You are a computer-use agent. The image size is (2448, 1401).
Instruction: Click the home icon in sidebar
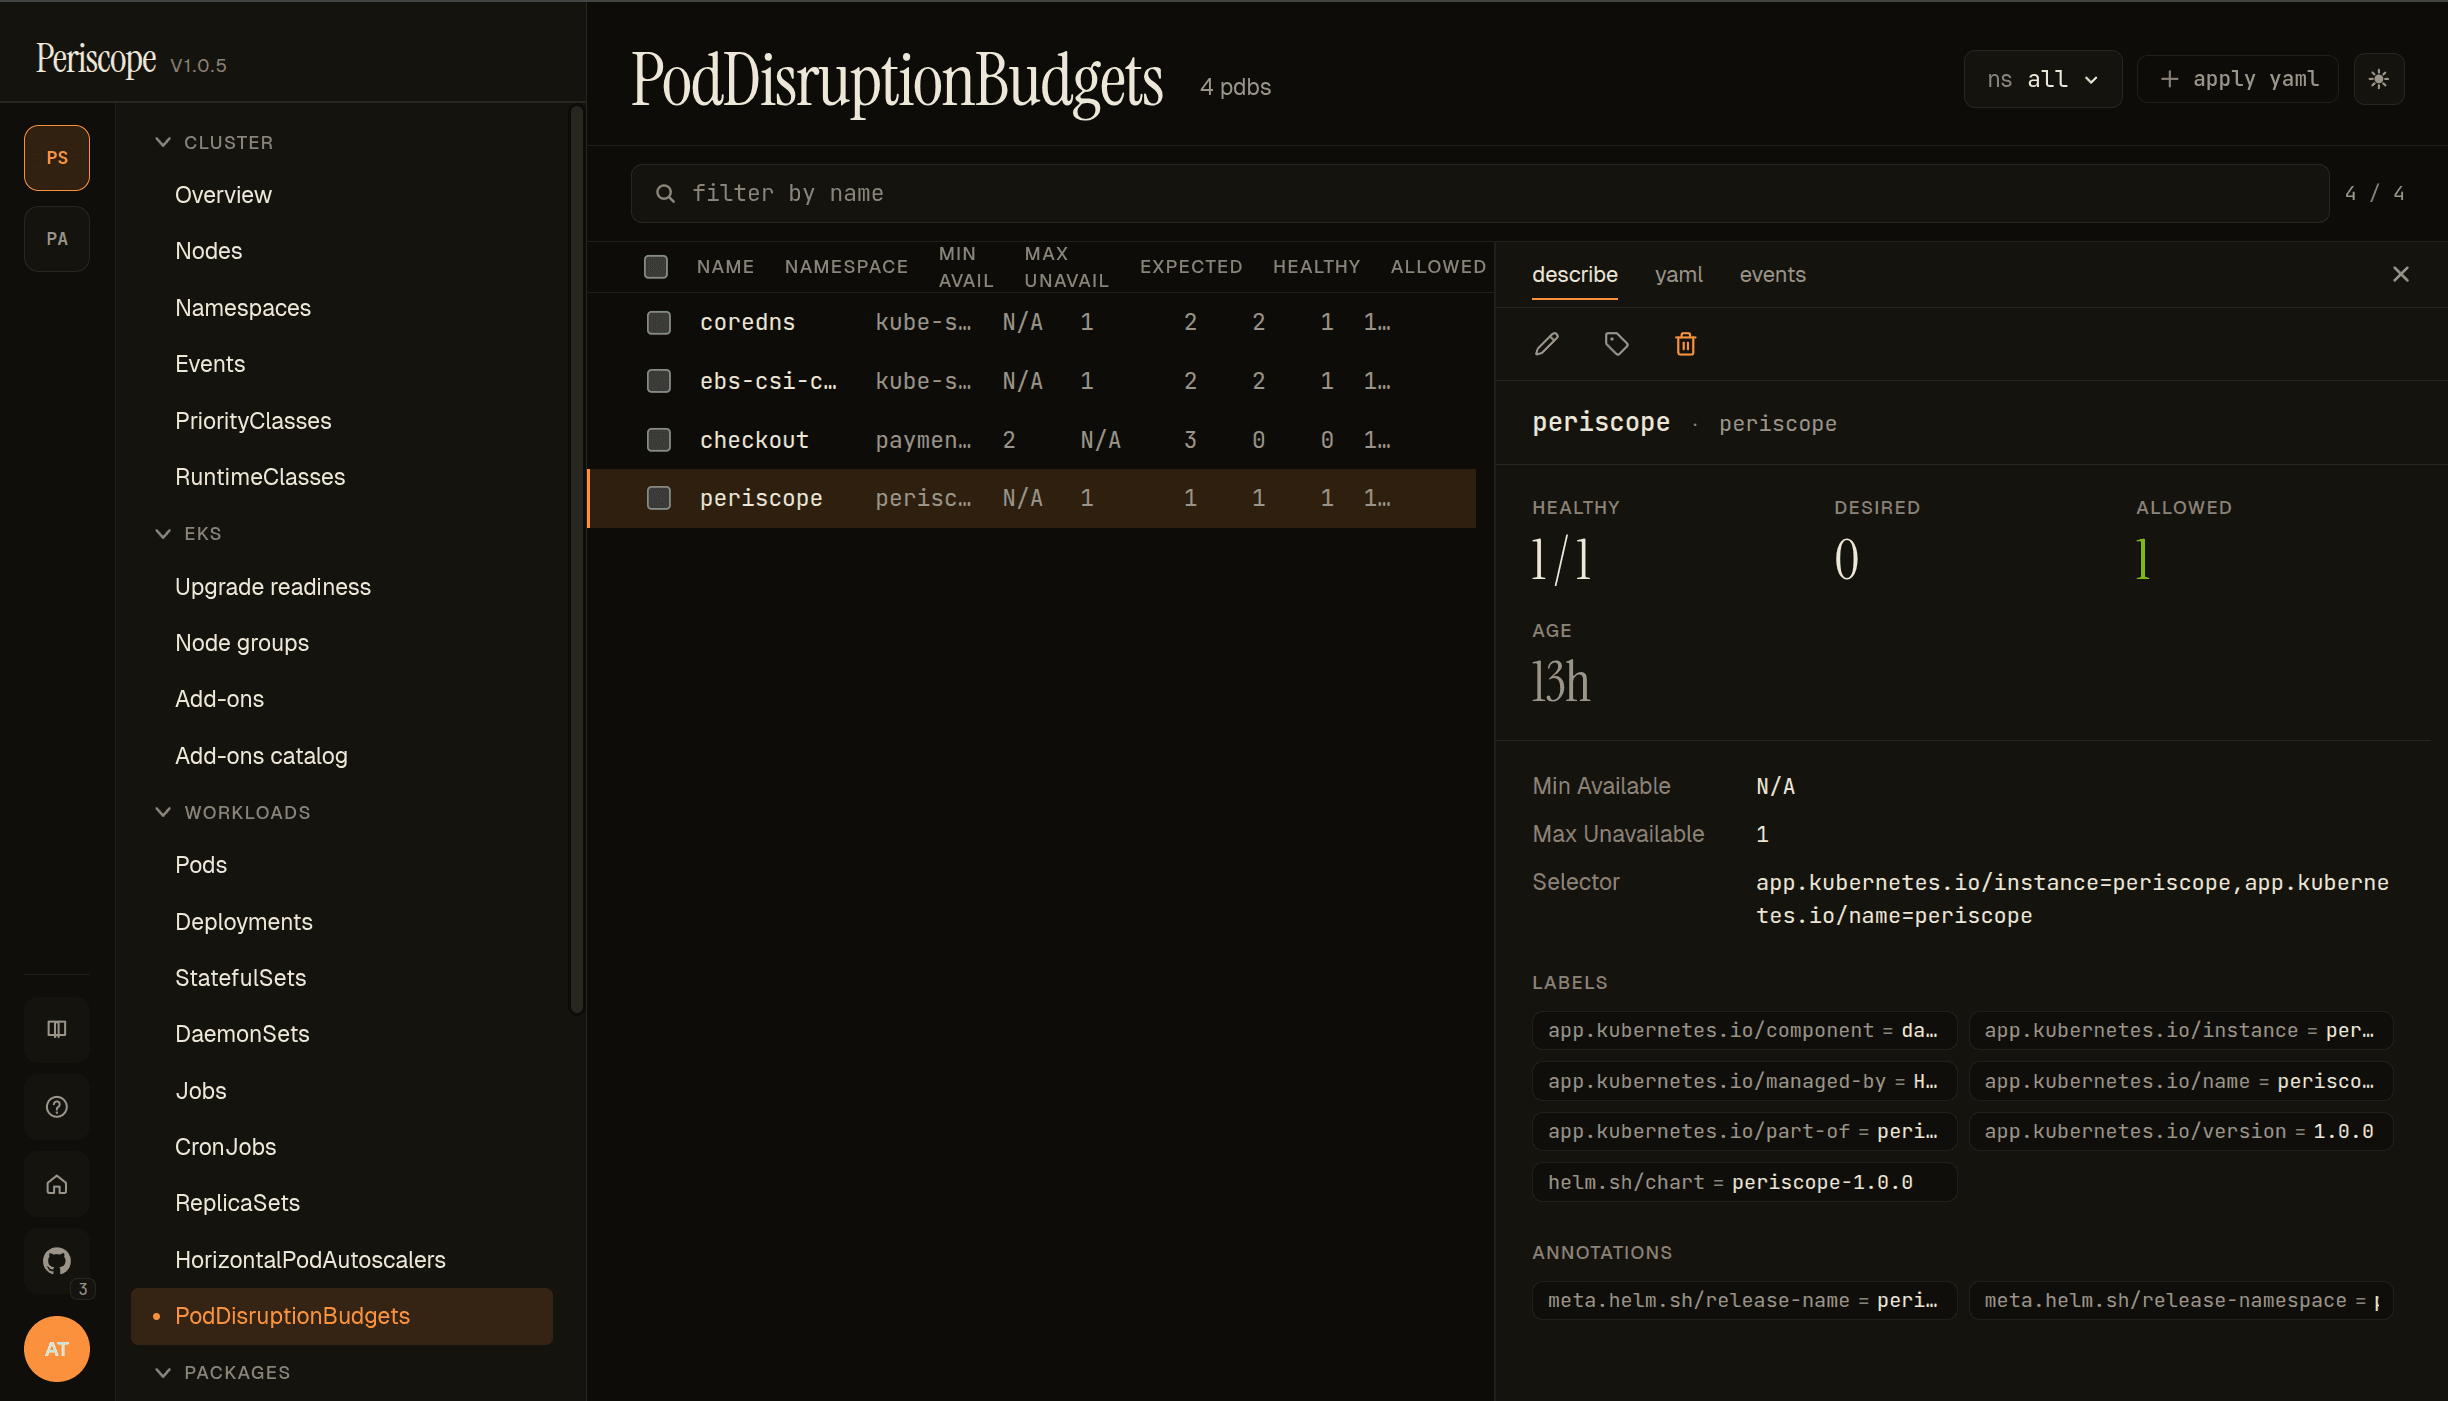click(57, 1184)
